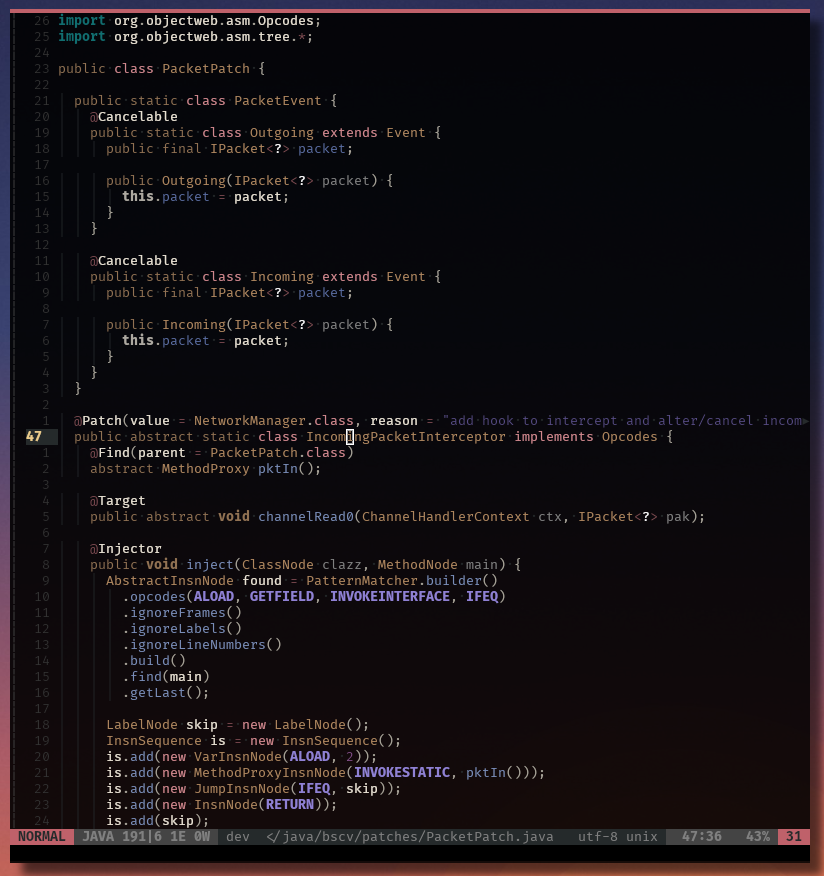This screenshot has height=876, width=824.
Task: Click the @Cancelable annotation above class Outgoing
Action: (x=134, y=117)
